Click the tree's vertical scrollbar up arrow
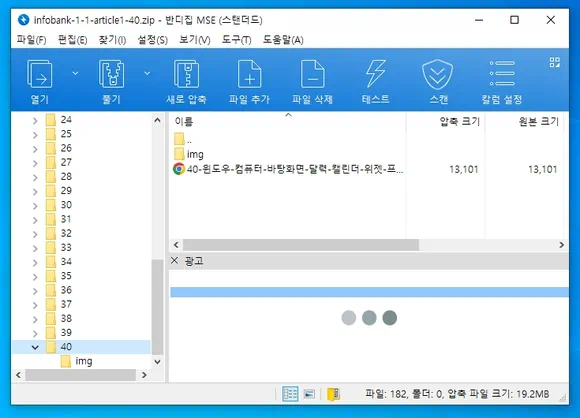Image resolution: width=580 pixels, height=418 pixels. pos(157,120)
